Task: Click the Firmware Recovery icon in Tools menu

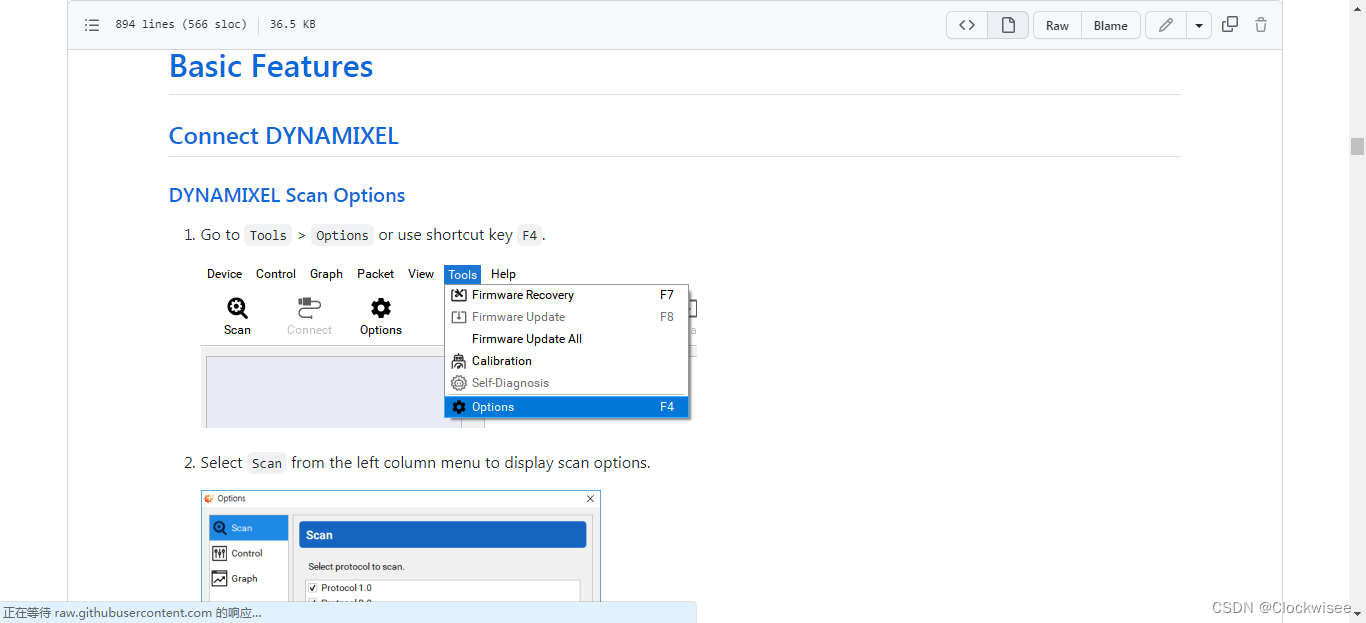Action: [458, 295]
